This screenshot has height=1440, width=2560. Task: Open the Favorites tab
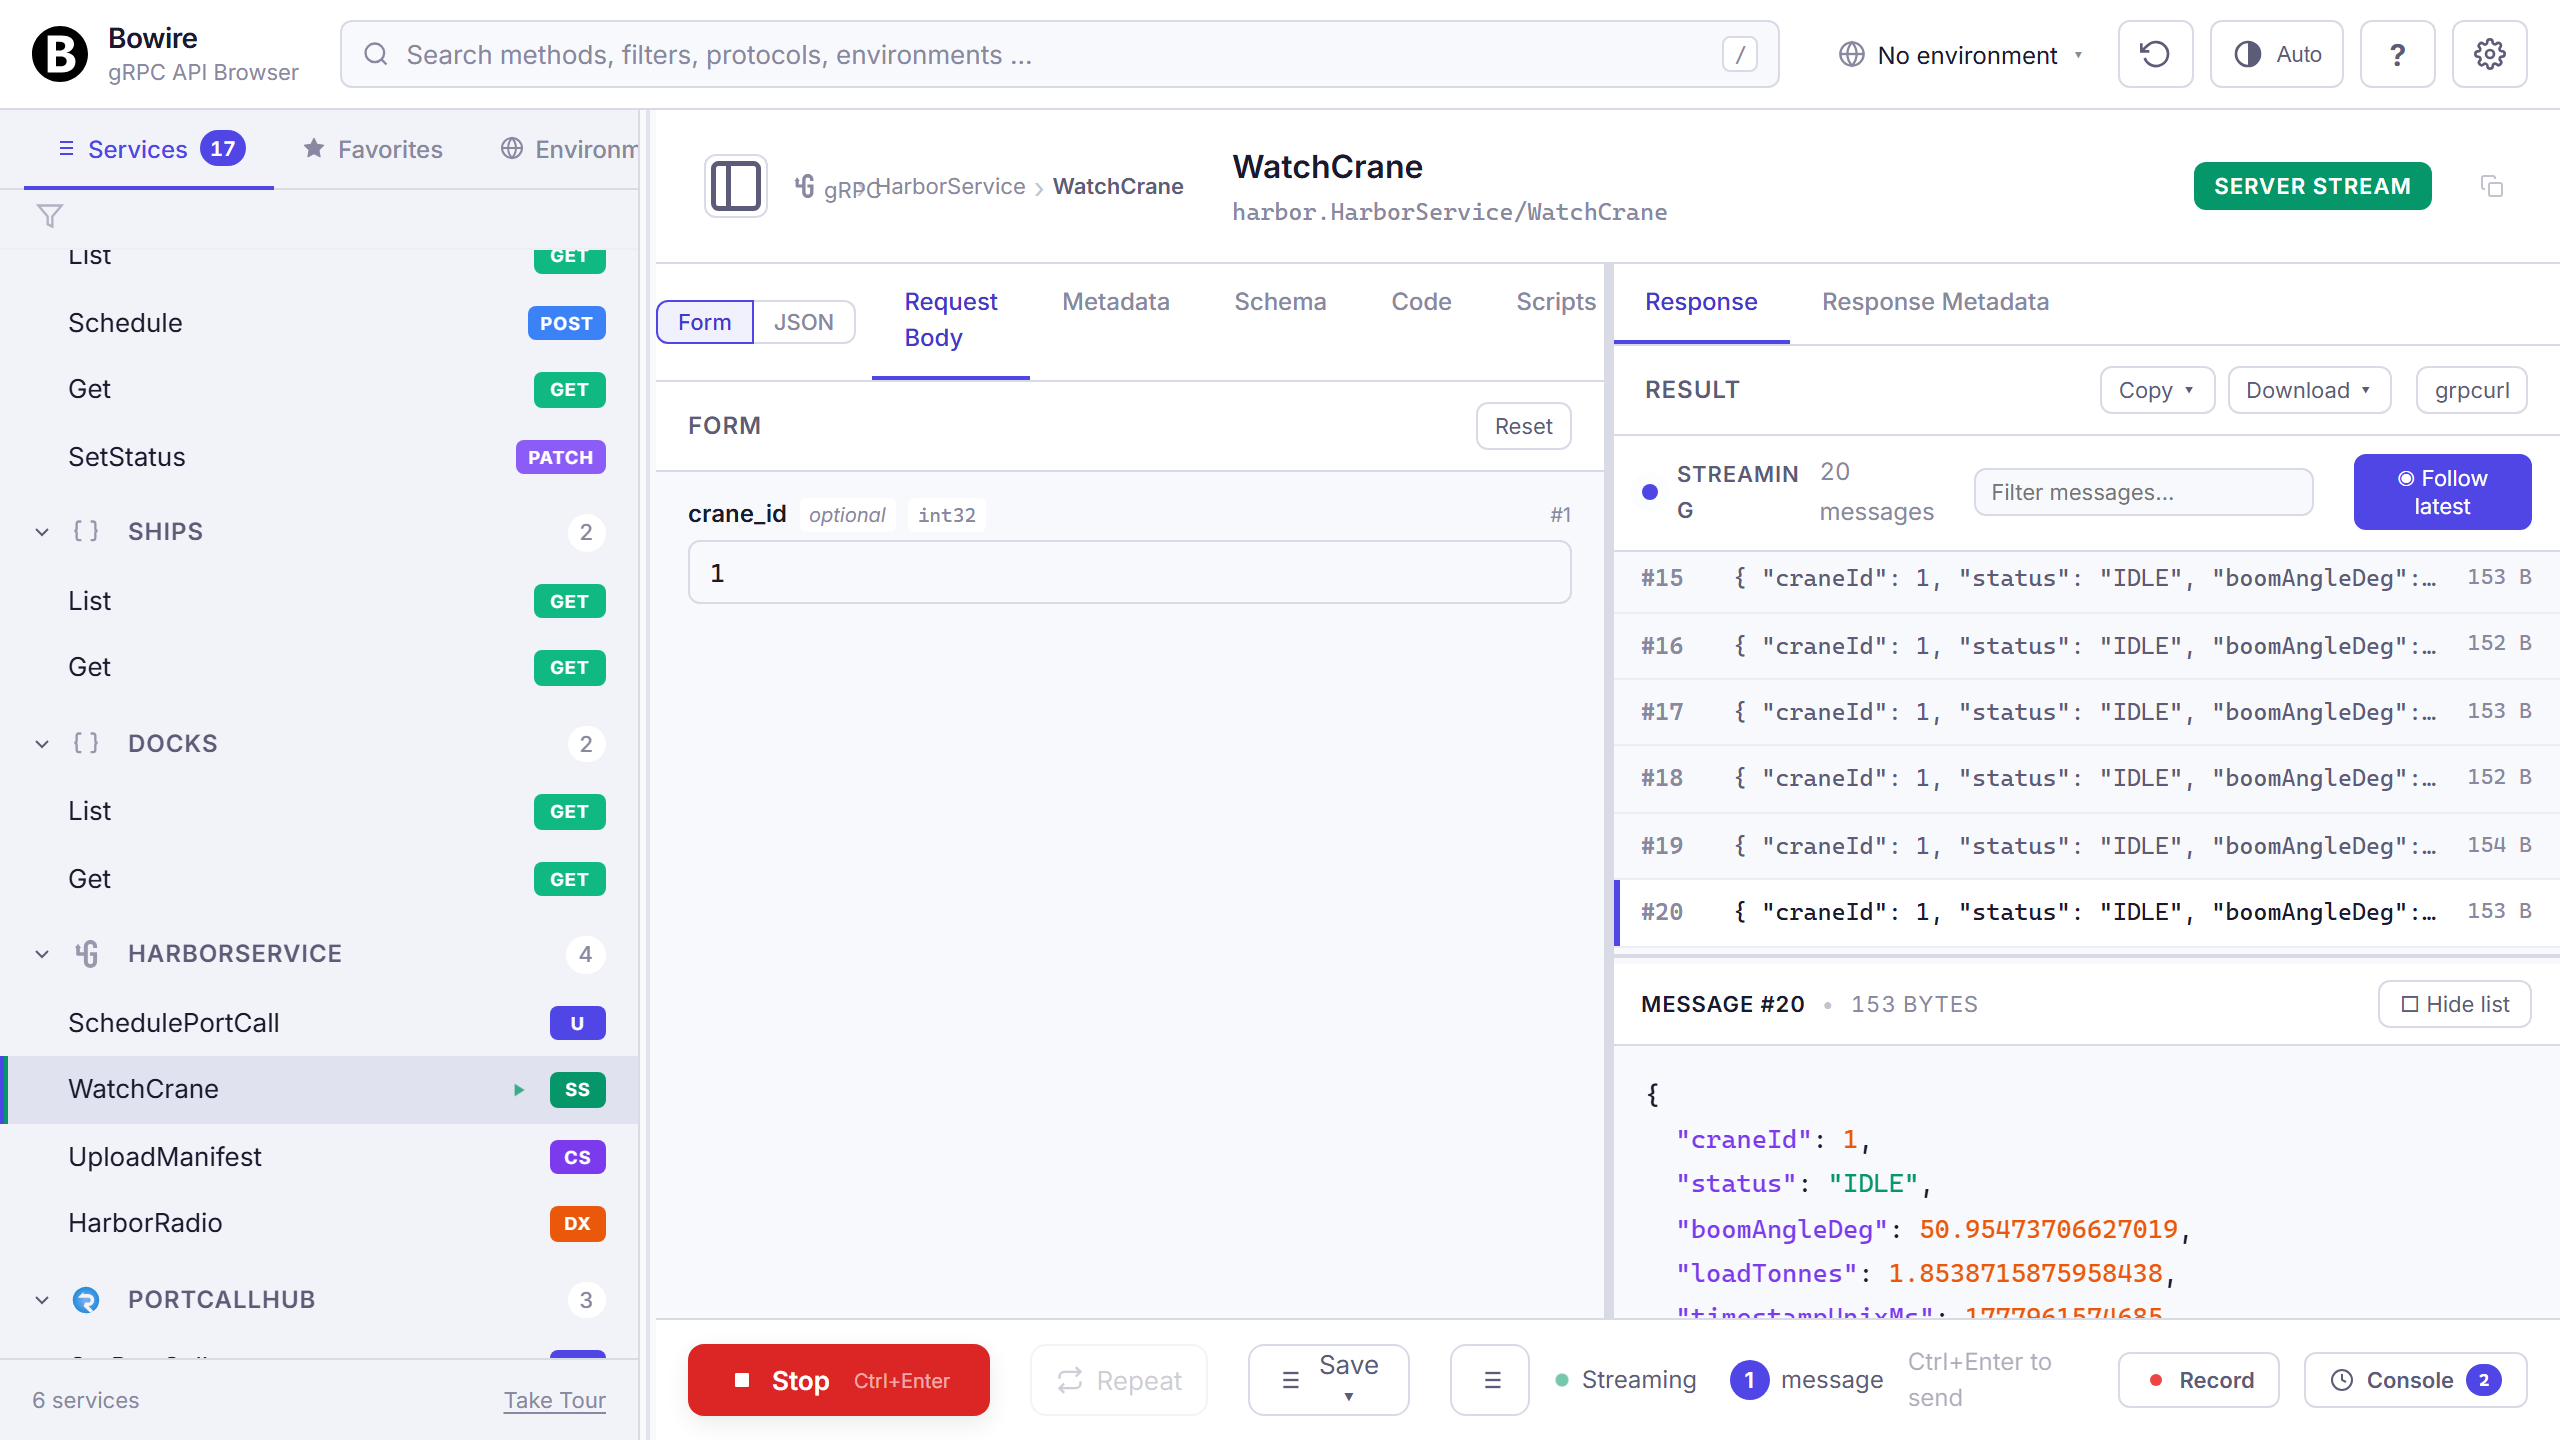click(x=373, y=149)
